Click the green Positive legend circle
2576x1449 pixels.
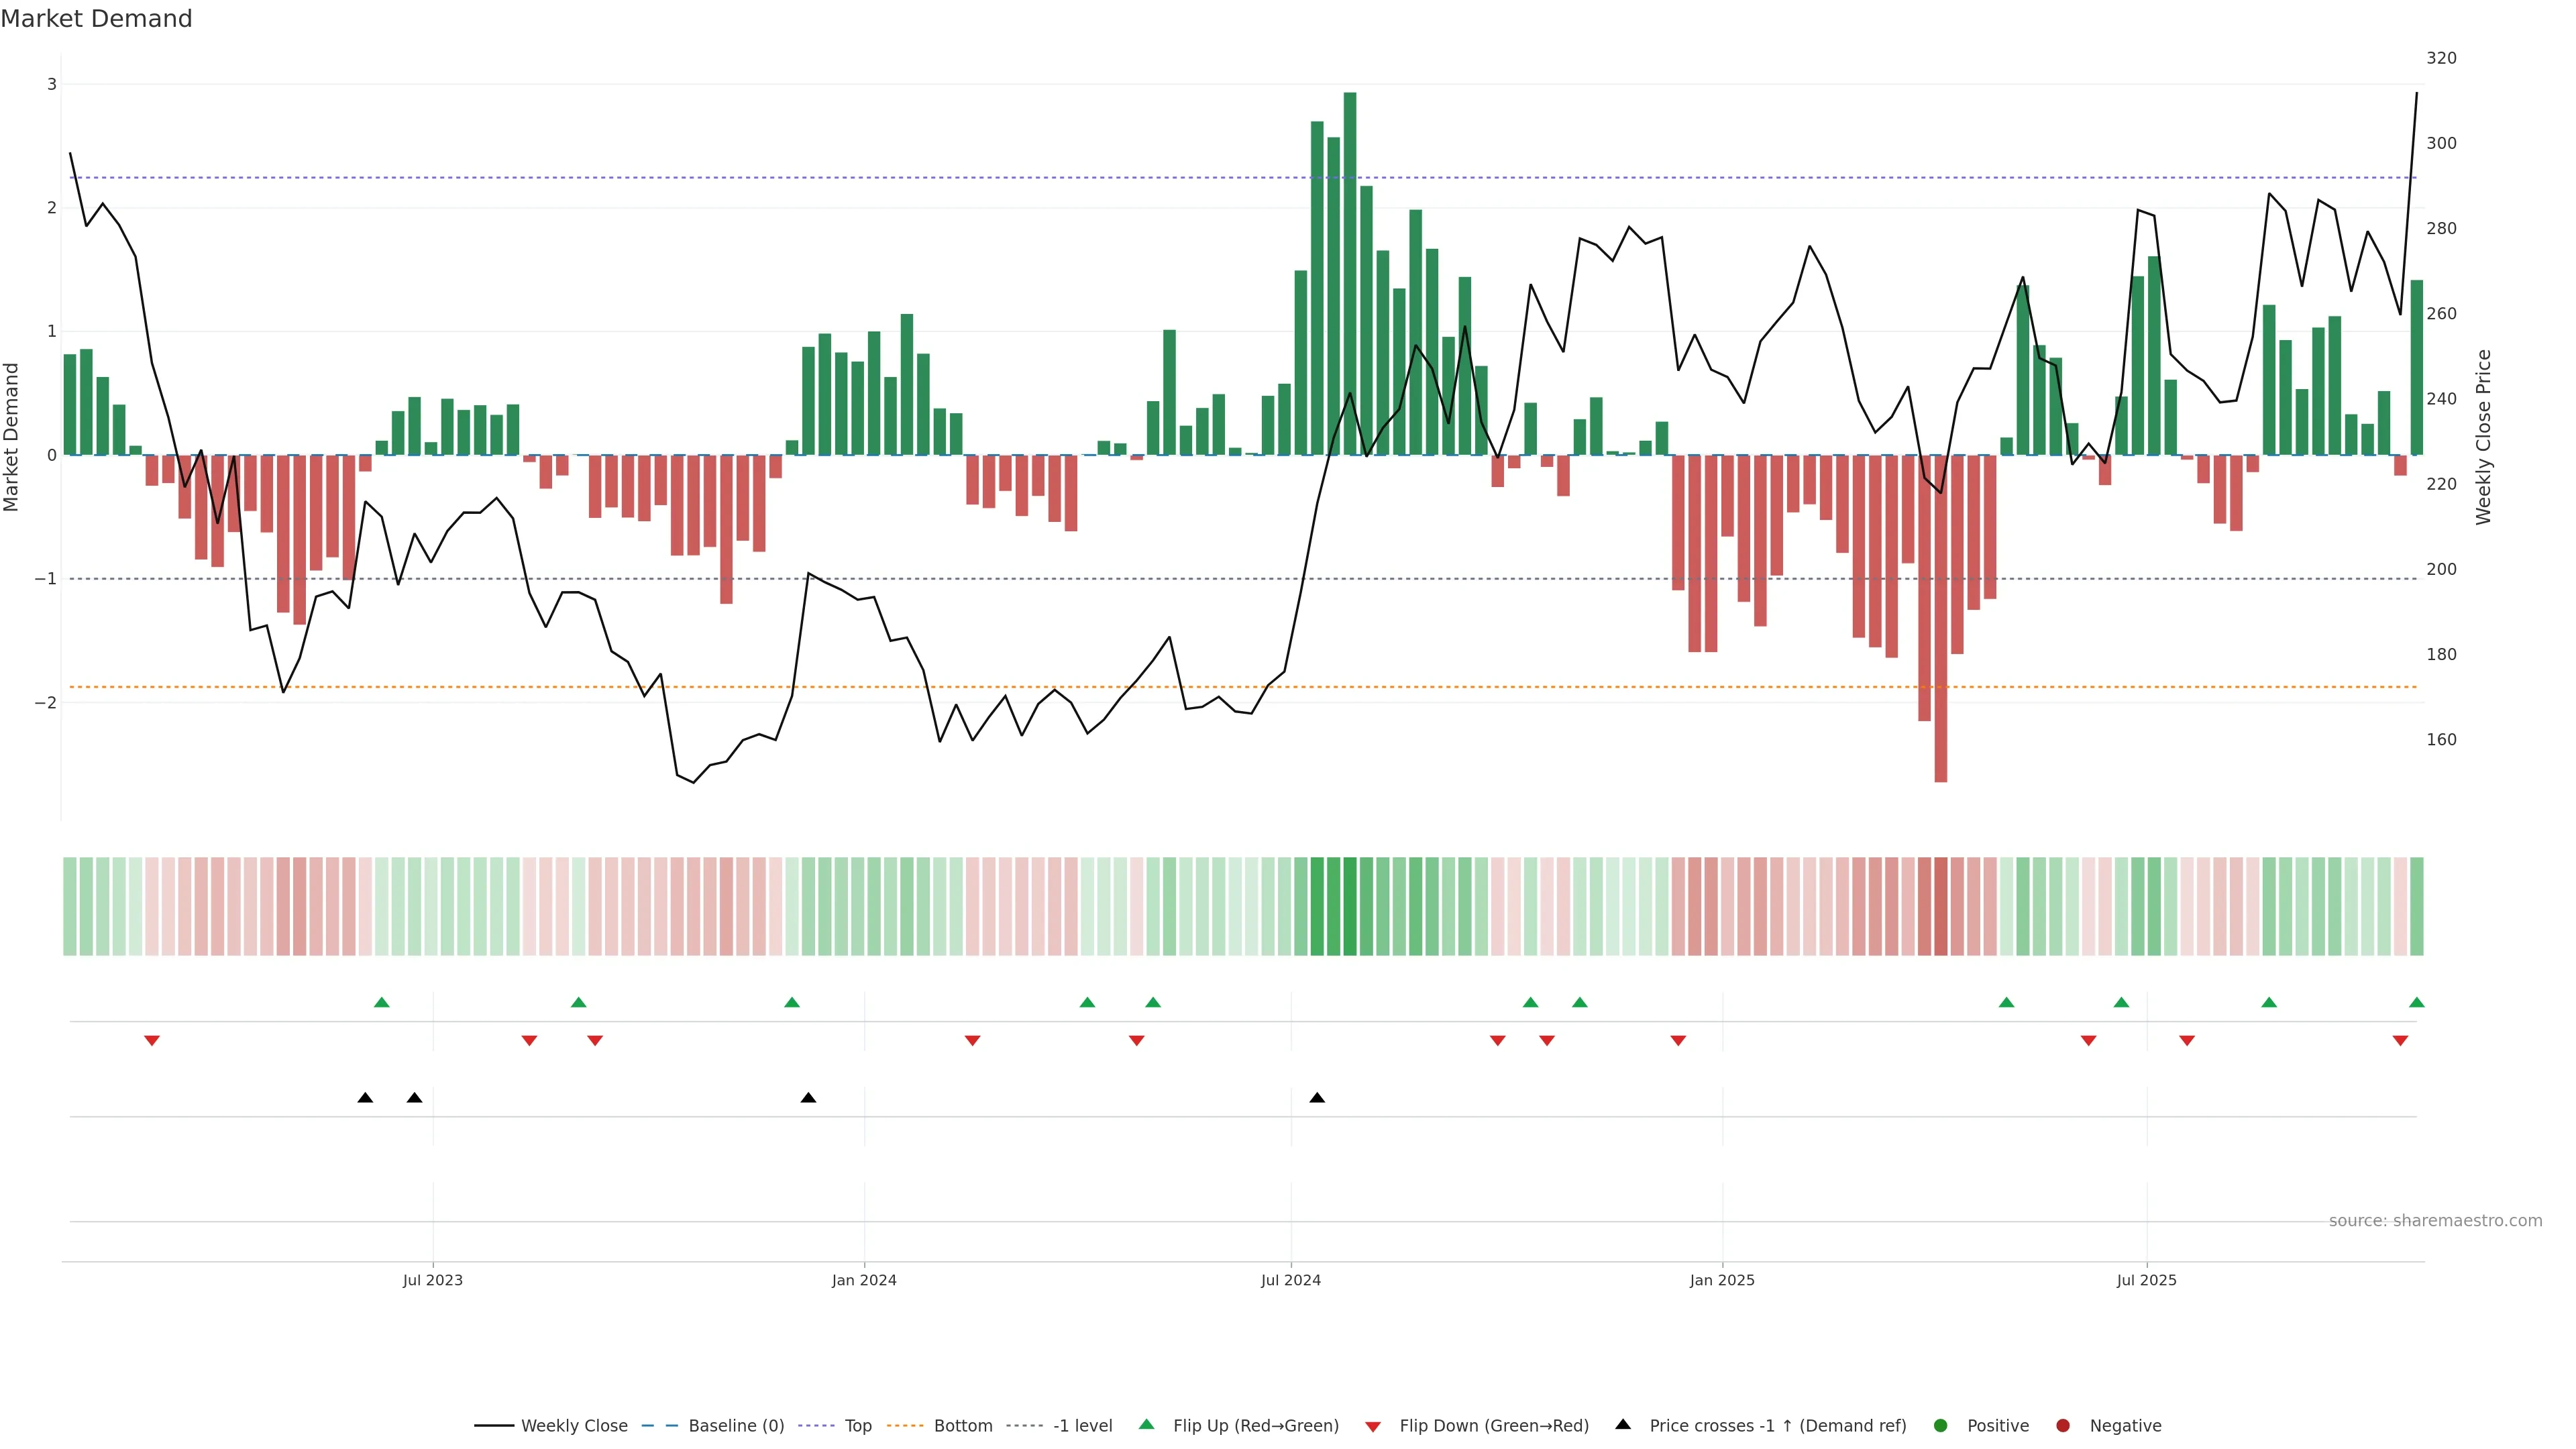(x=1941, y=1425)
